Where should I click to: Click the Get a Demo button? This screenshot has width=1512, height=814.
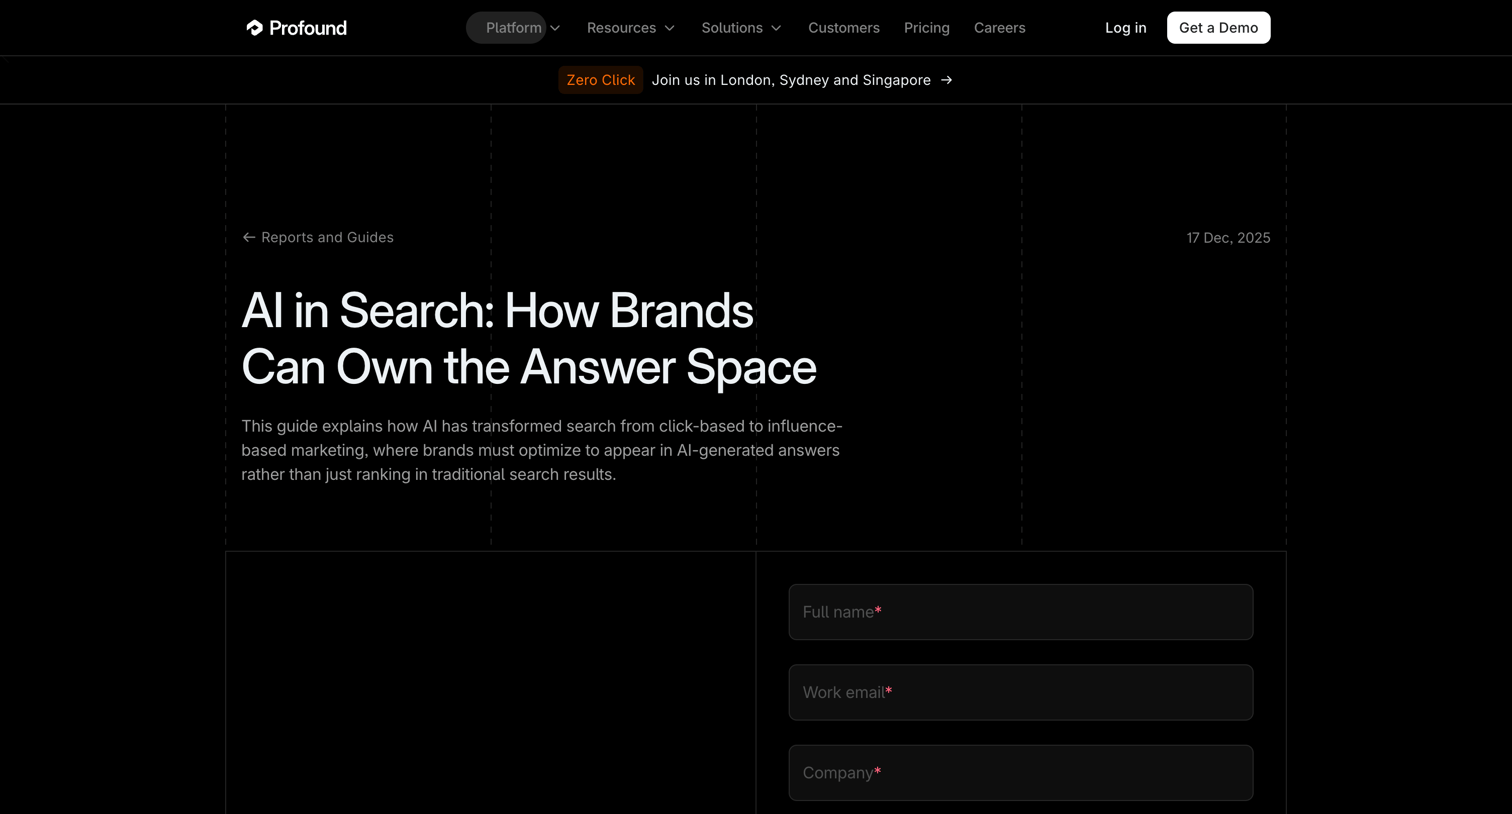[1218, 28]
